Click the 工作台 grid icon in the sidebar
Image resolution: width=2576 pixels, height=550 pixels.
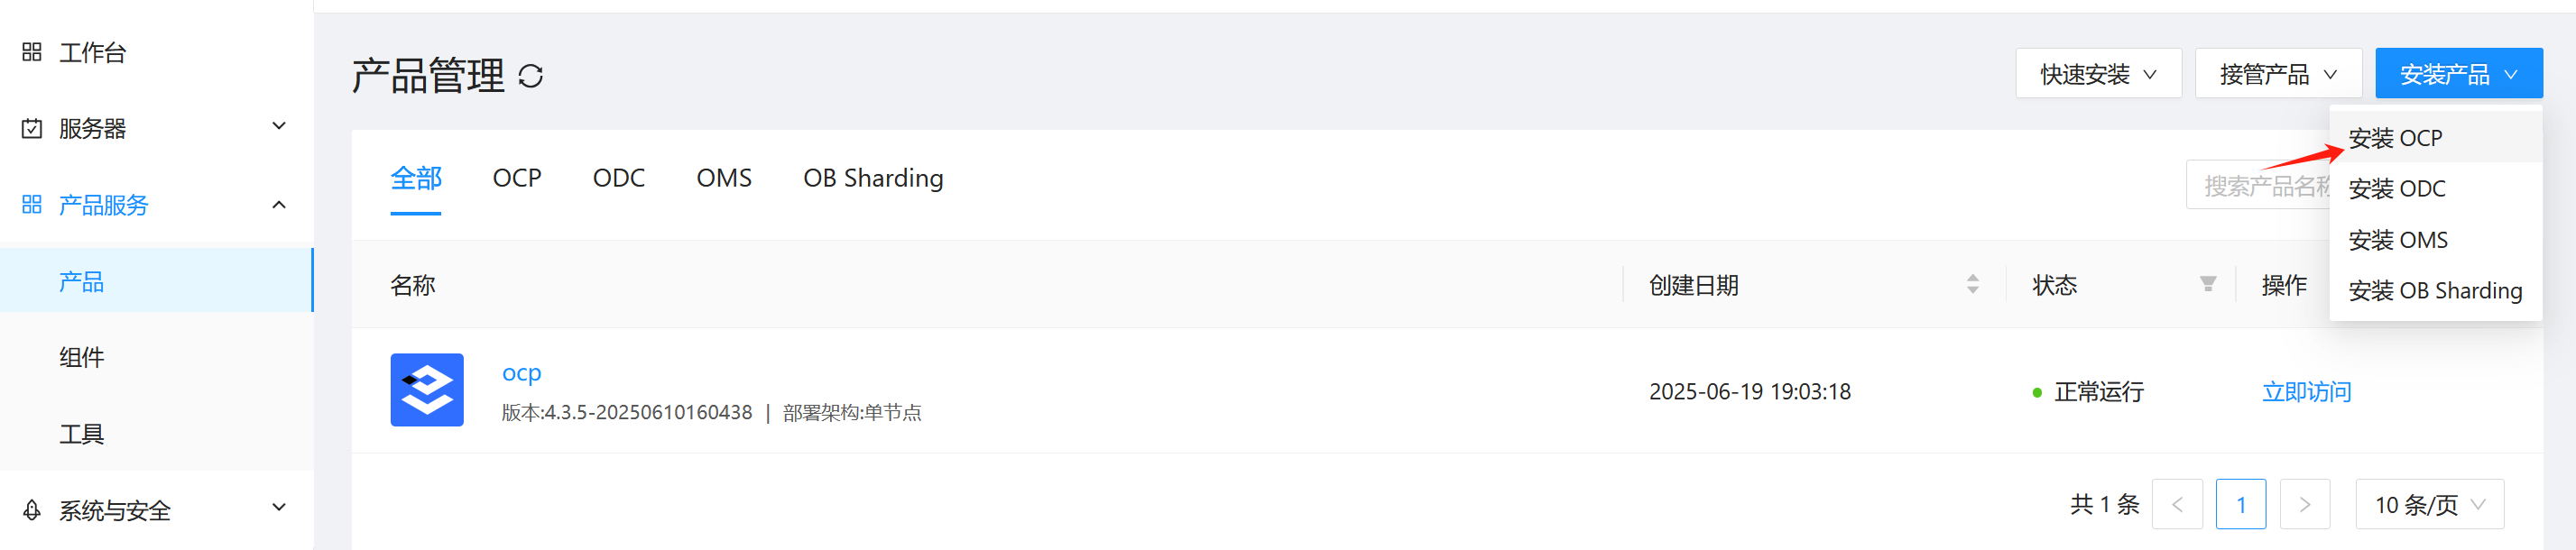pyautogui.click(x=32, y=52)
